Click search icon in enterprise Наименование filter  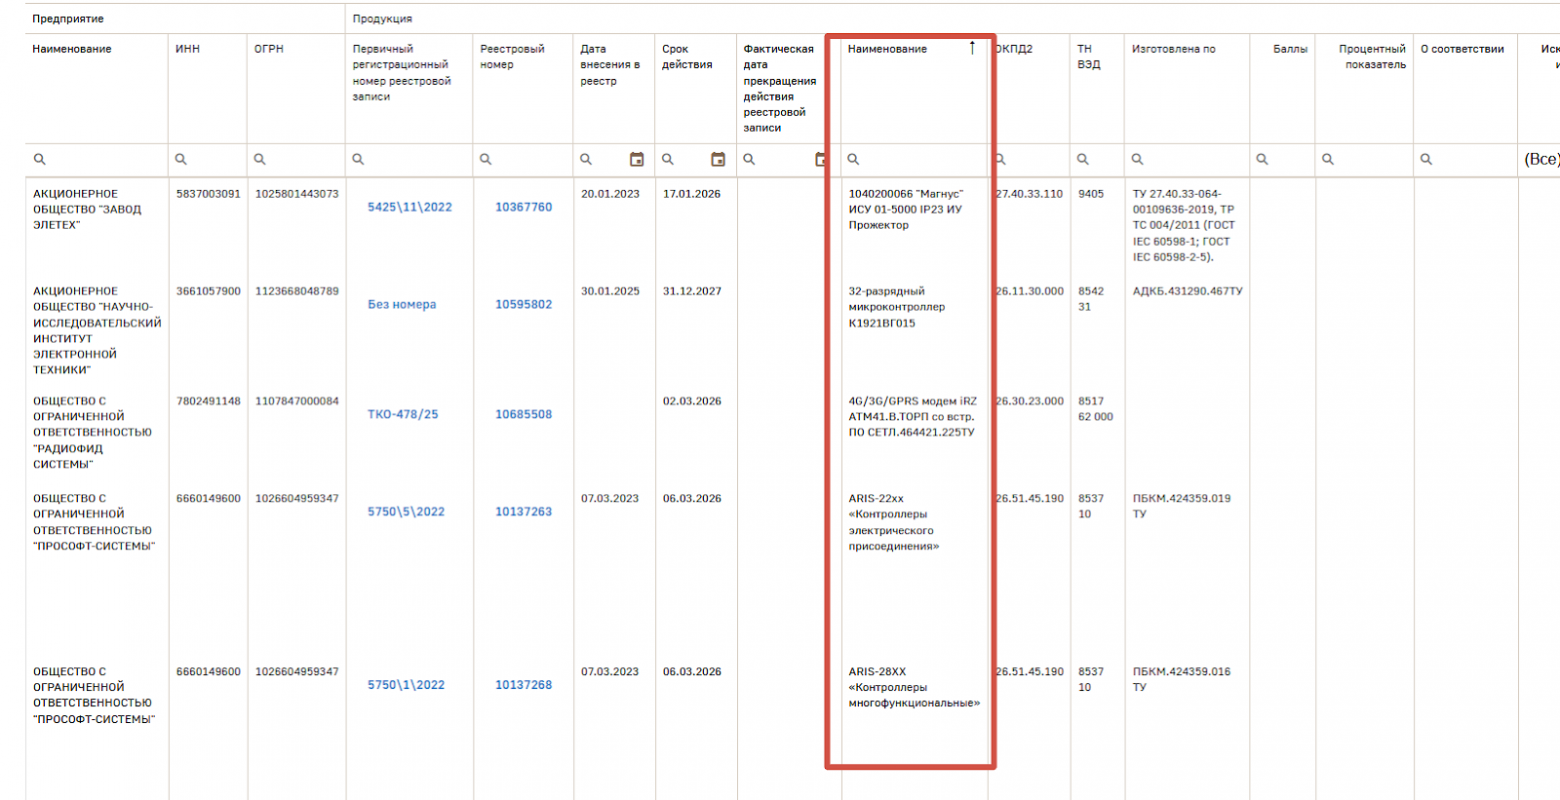pos(39,159)
